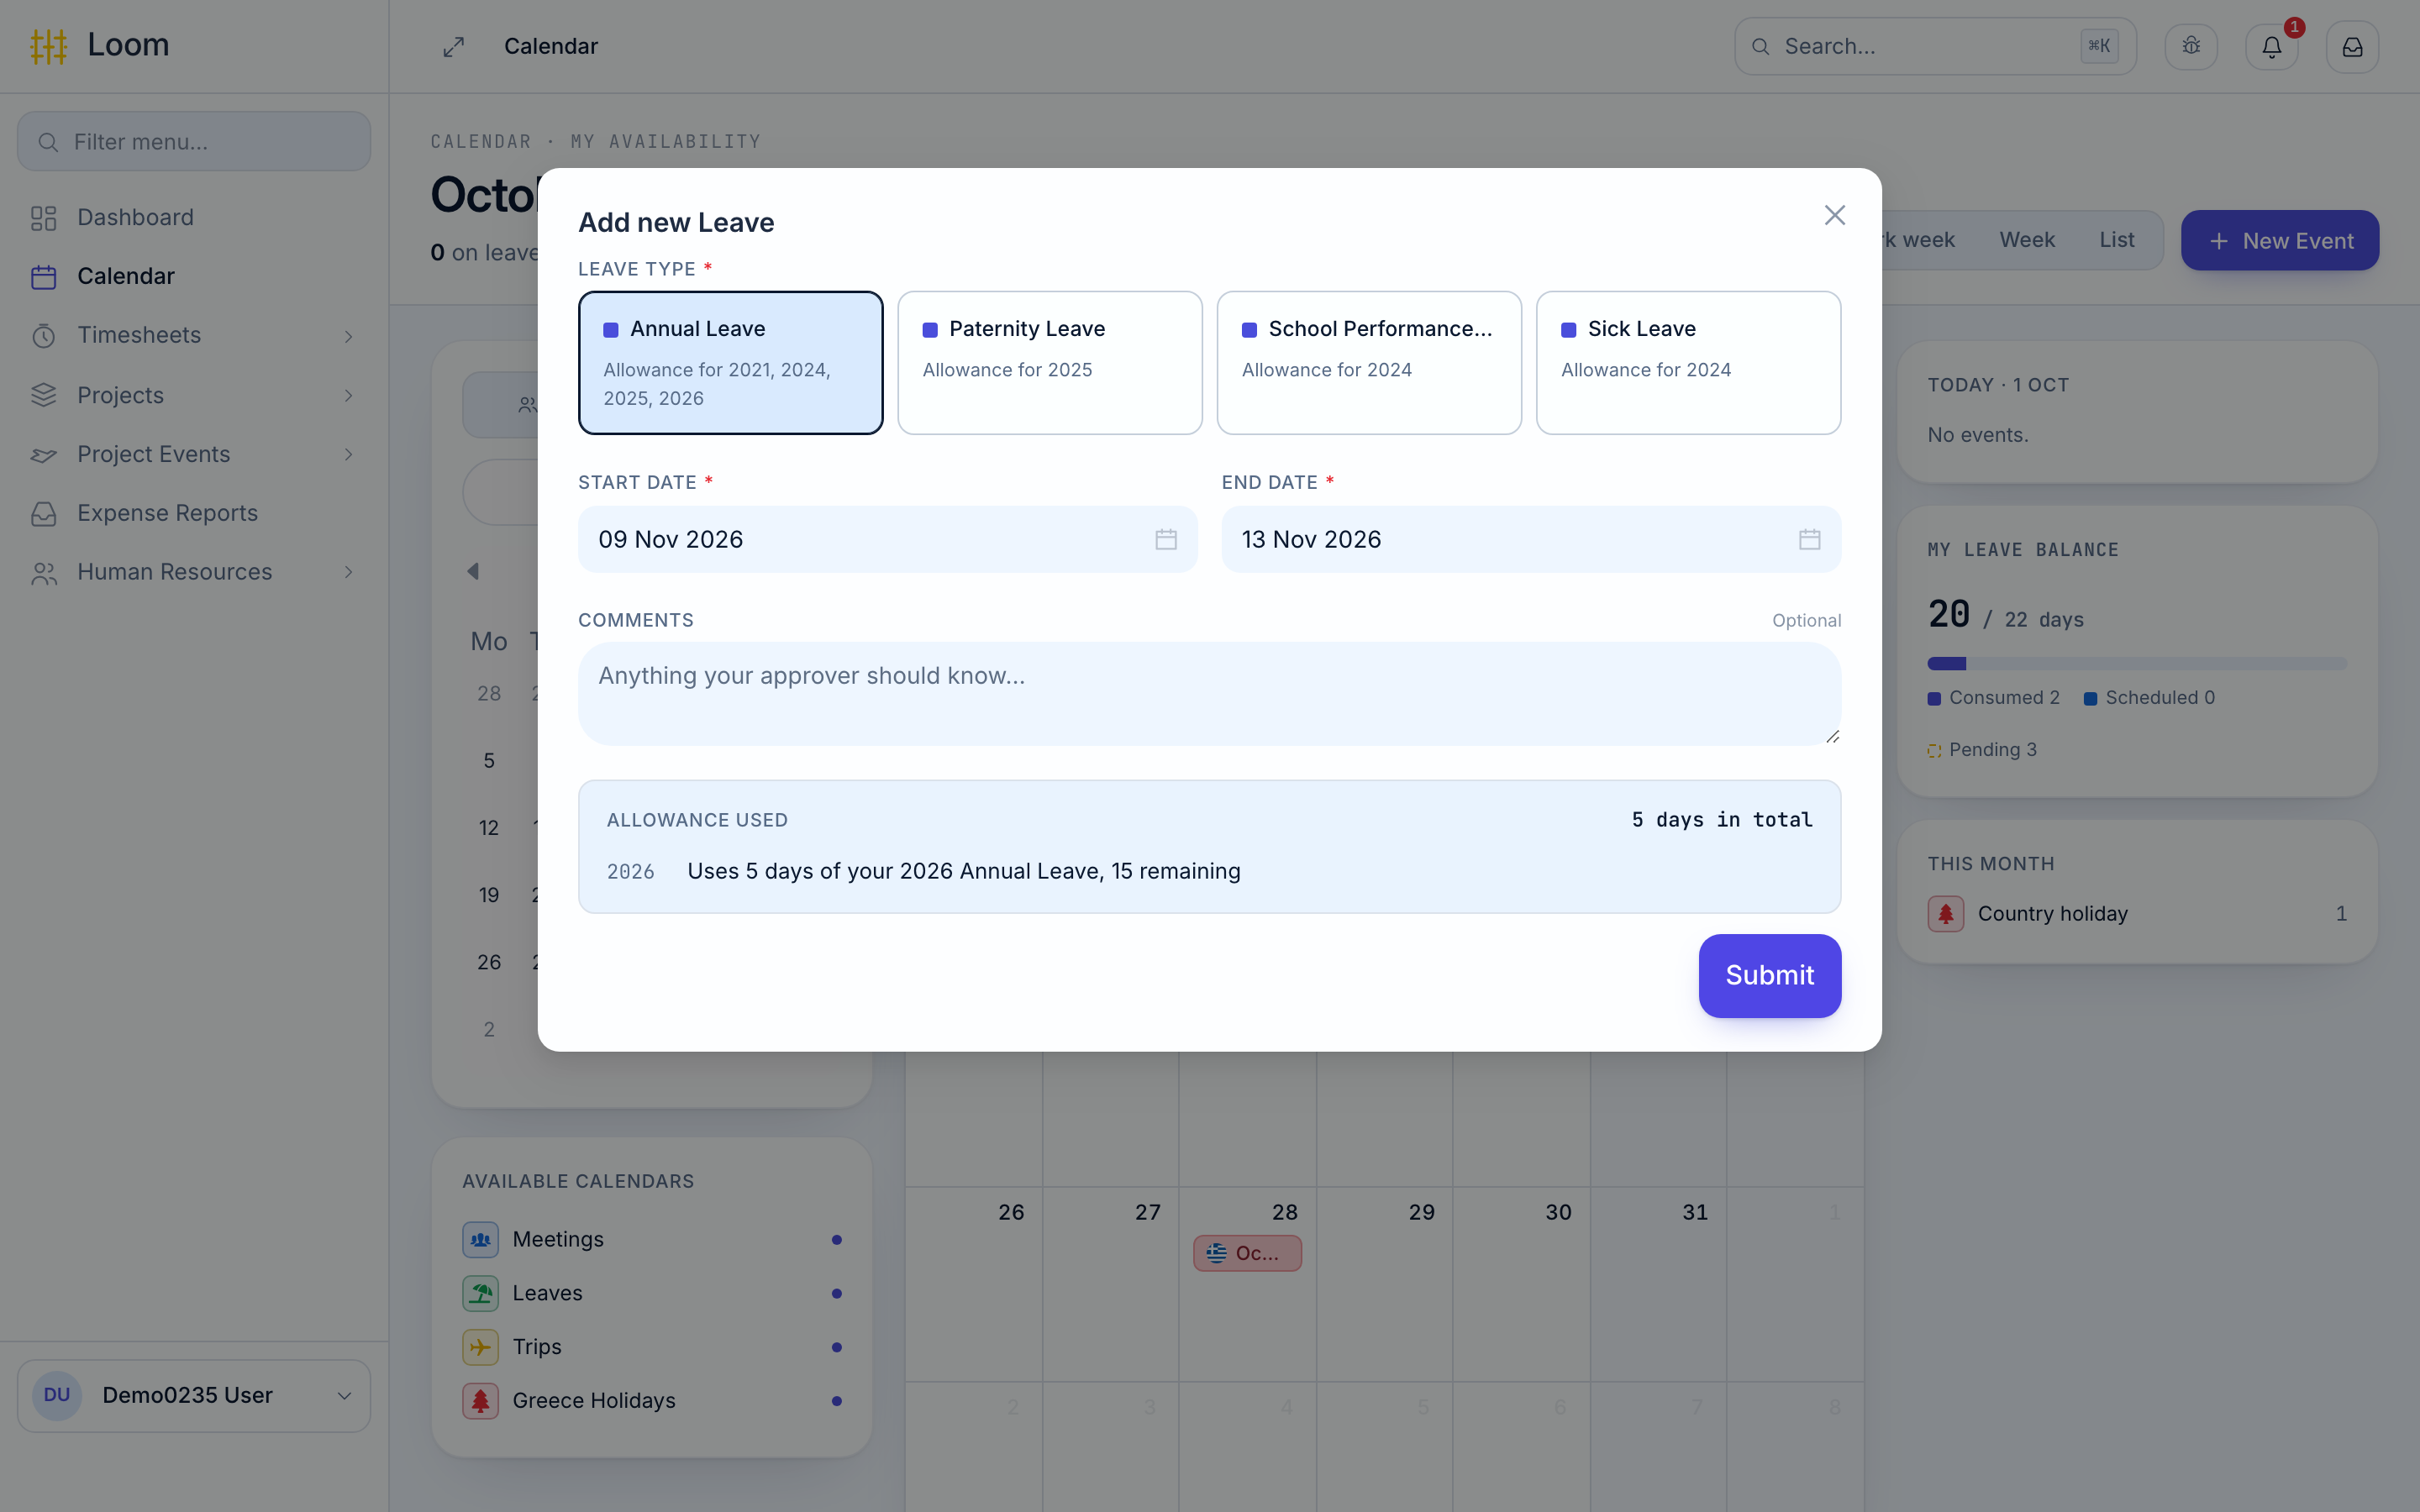Screen dimensions: 2420x1512
Task: Submit the leave request
Action: click(1769, 975)
